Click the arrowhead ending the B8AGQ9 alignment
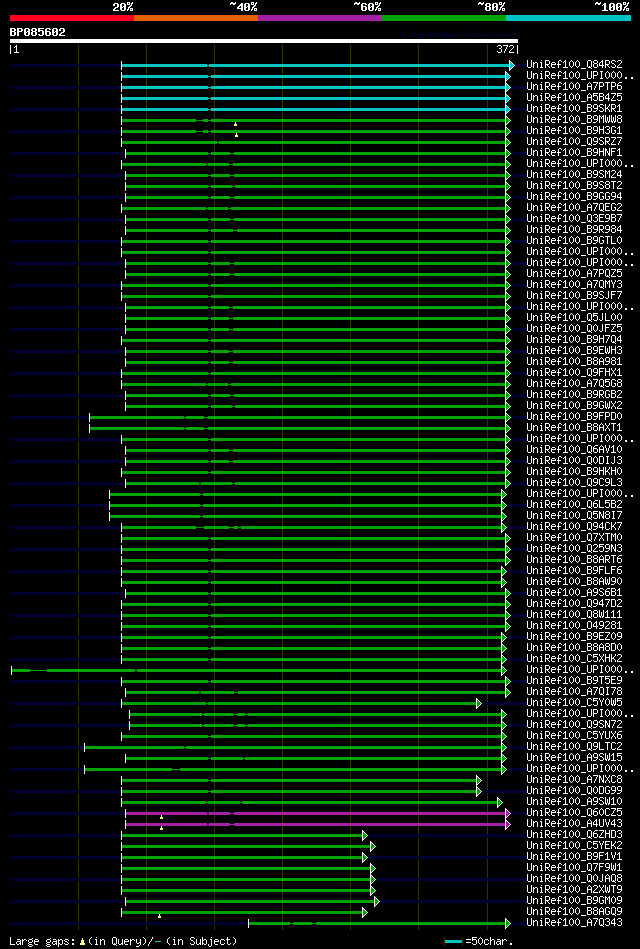Screen dimensions: 640x949 (365, 912)
